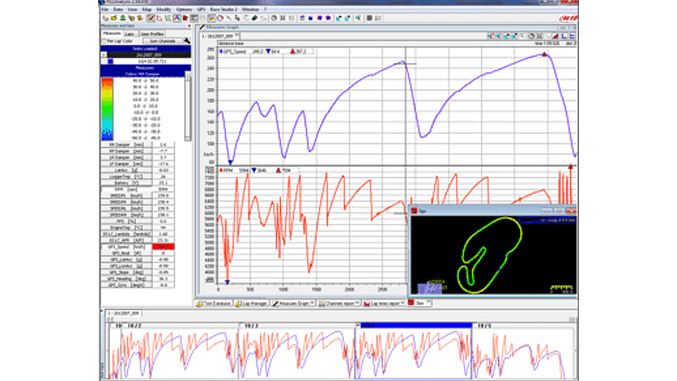677x381 pixels.
Task: Click the yellow open-folder toolbar icon
Action: [x=114, y=18]
